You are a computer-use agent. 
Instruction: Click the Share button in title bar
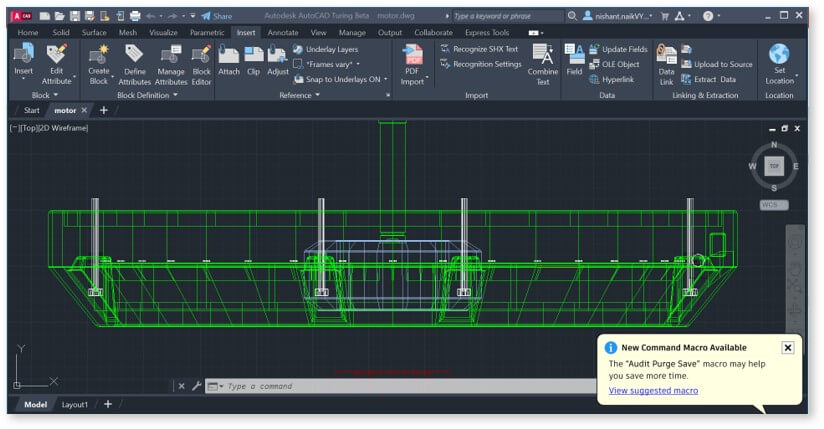click(216, 16)
